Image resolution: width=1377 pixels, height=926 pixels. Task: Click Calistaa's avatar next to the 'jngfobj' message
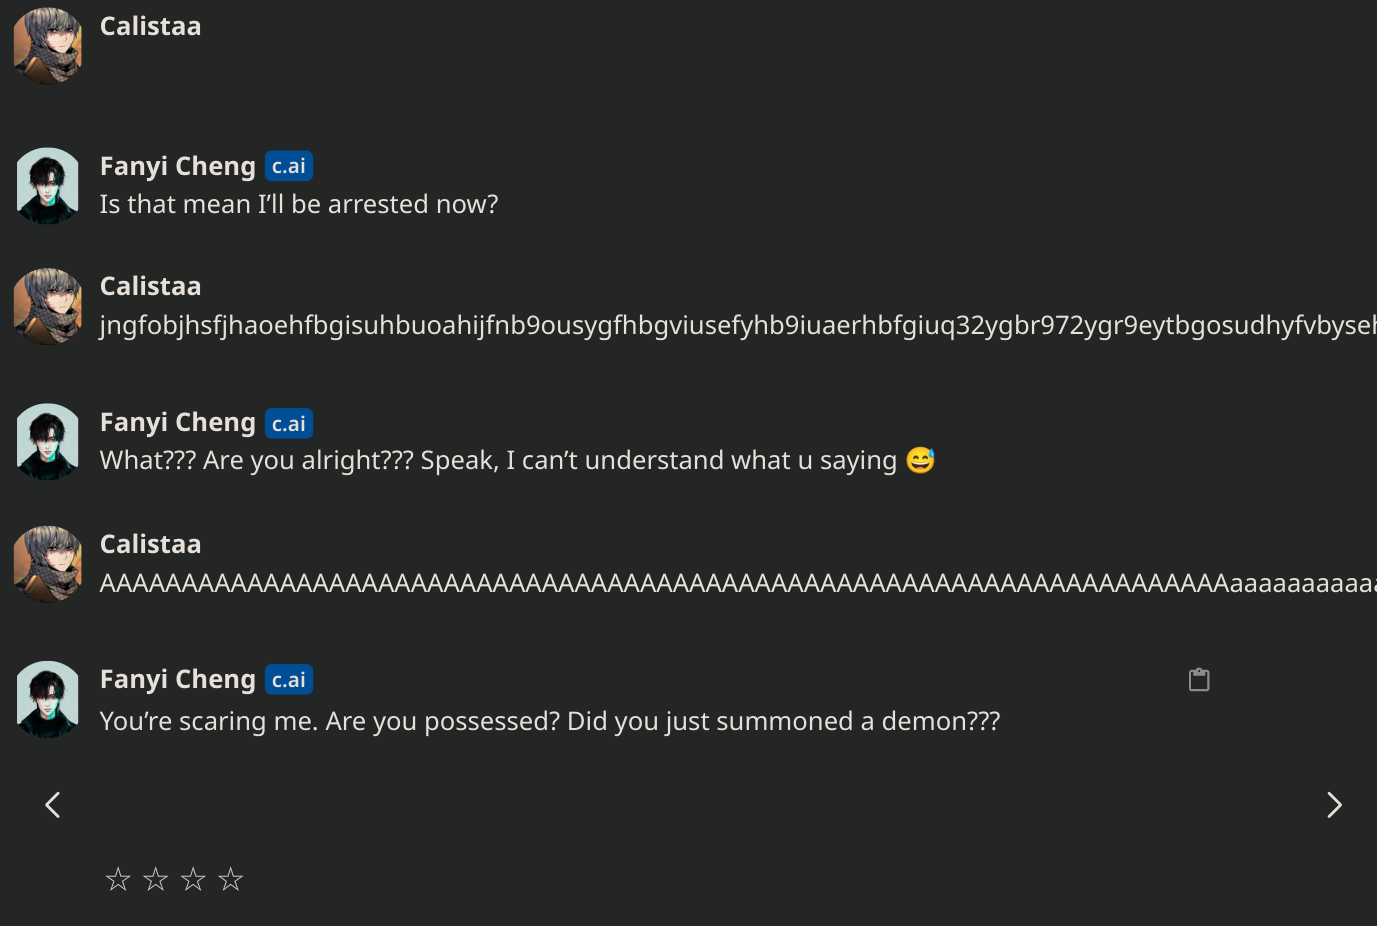[x=47, y=306]
